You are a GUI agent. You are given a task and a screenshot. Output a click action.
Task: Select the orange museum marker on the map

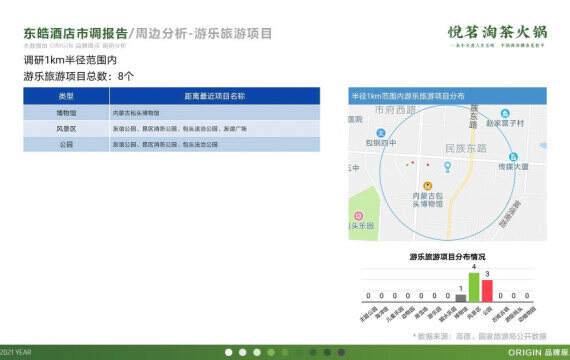click(428, 186)
